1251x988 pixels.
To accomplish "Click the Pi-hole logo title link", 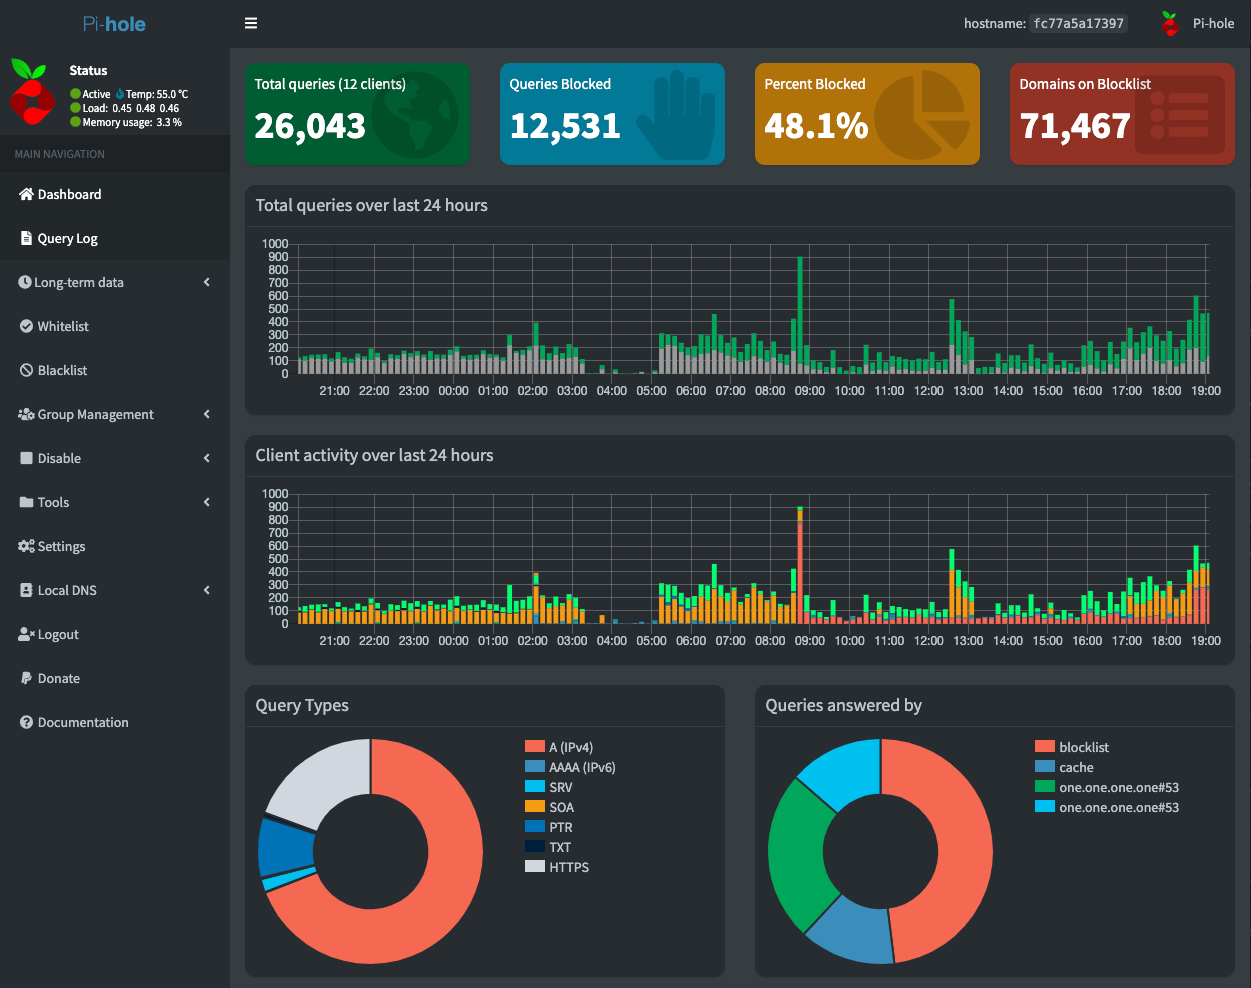I will tap(114, 23).
